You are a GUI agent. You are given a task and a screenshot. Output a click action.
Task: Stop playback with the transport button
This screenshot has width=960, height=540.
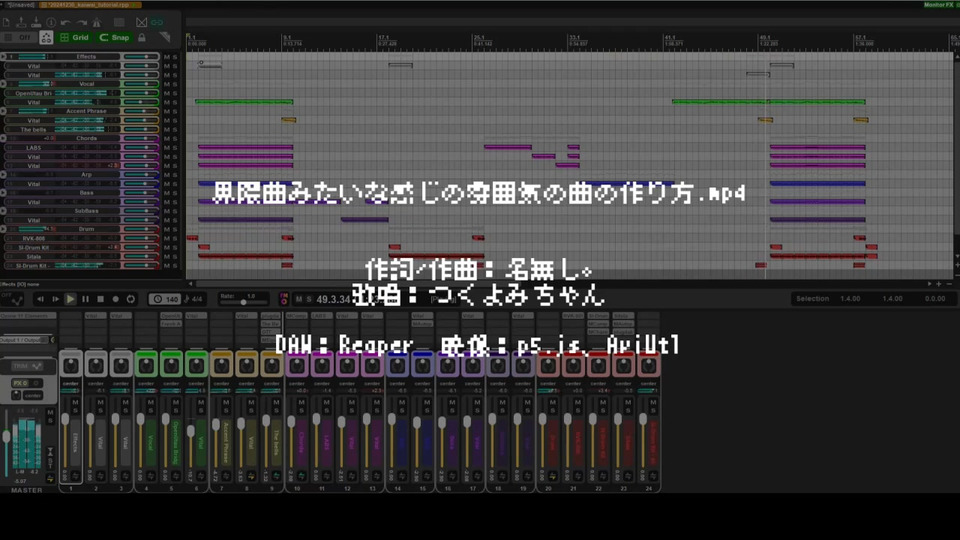point(100,299)
